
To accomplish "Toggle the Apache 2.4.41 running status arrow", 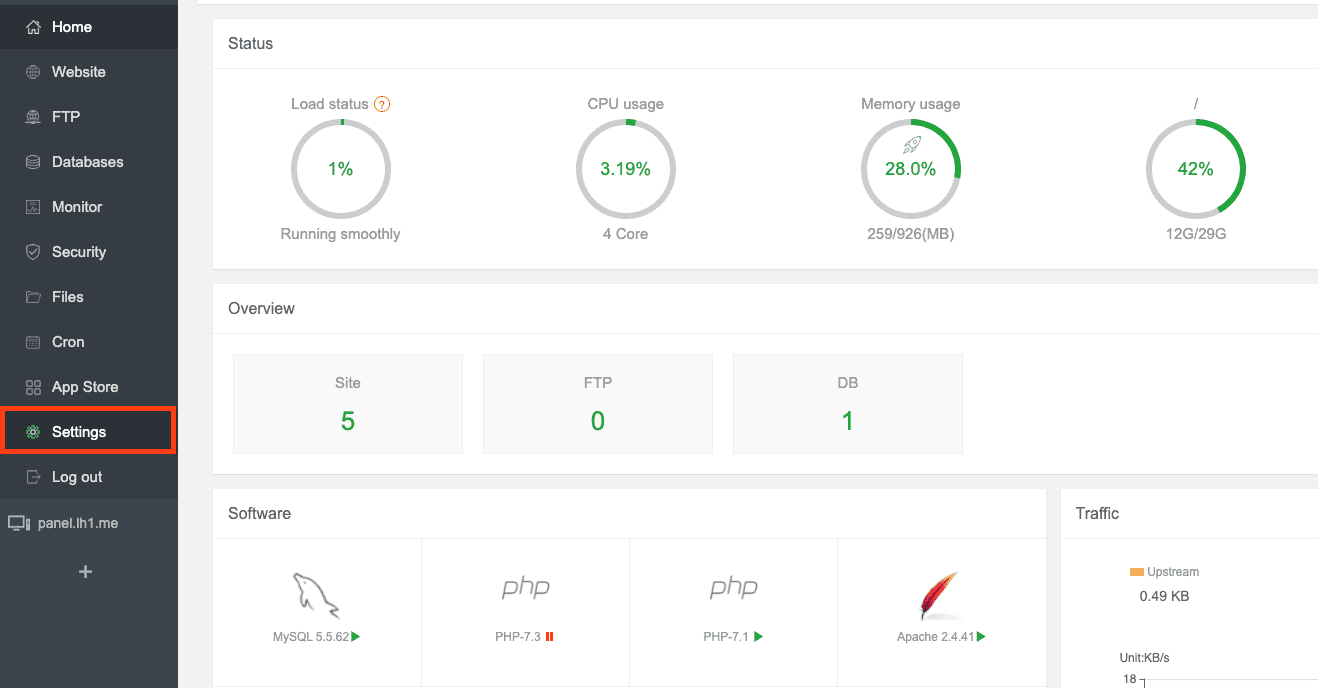I will click(981, 637).
